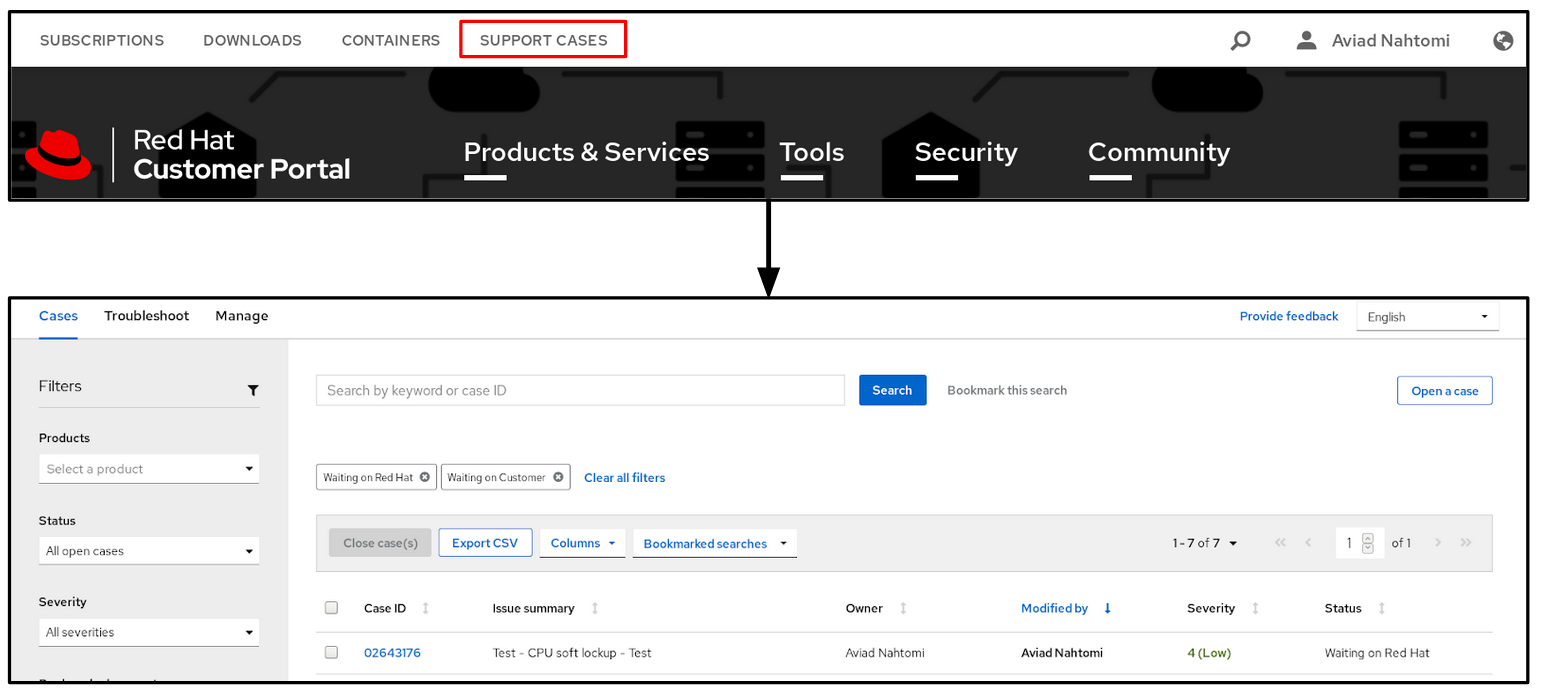Remove the Waiting on Red Hat filter chip
Viewport: 1541px width, 692px height.
click(x=425, y=477)
